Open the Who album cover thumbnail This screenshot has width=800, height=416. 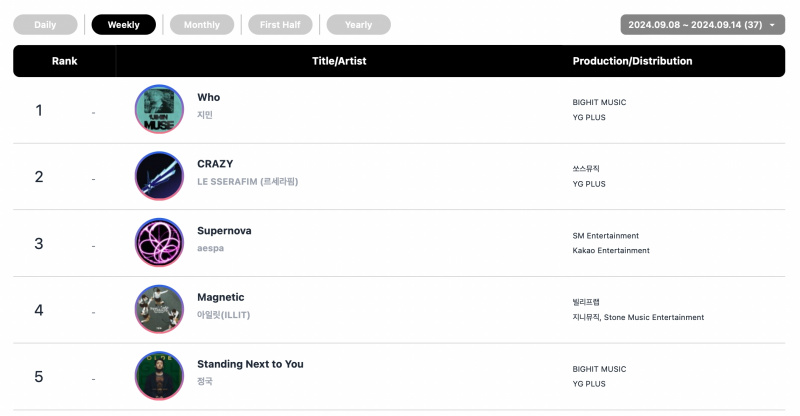click(x=159, y=109)
